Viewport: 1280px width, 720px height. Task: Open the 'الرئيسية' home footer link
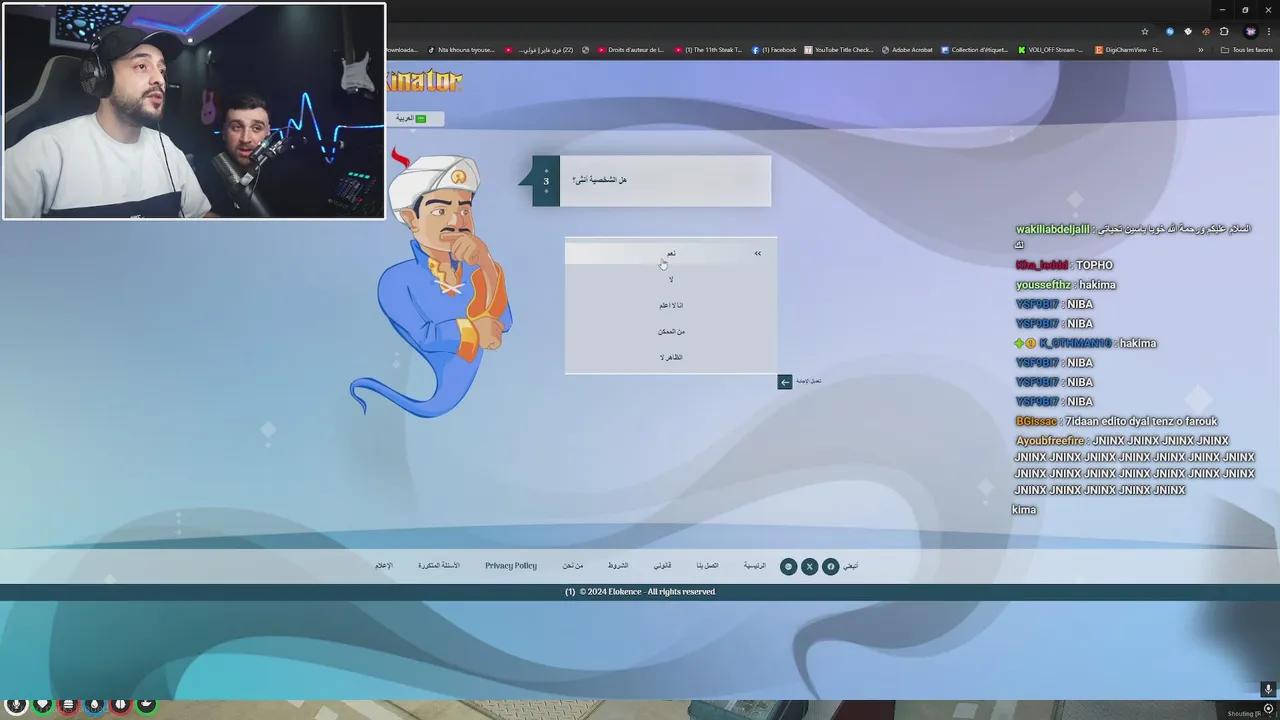click(754, 566)
